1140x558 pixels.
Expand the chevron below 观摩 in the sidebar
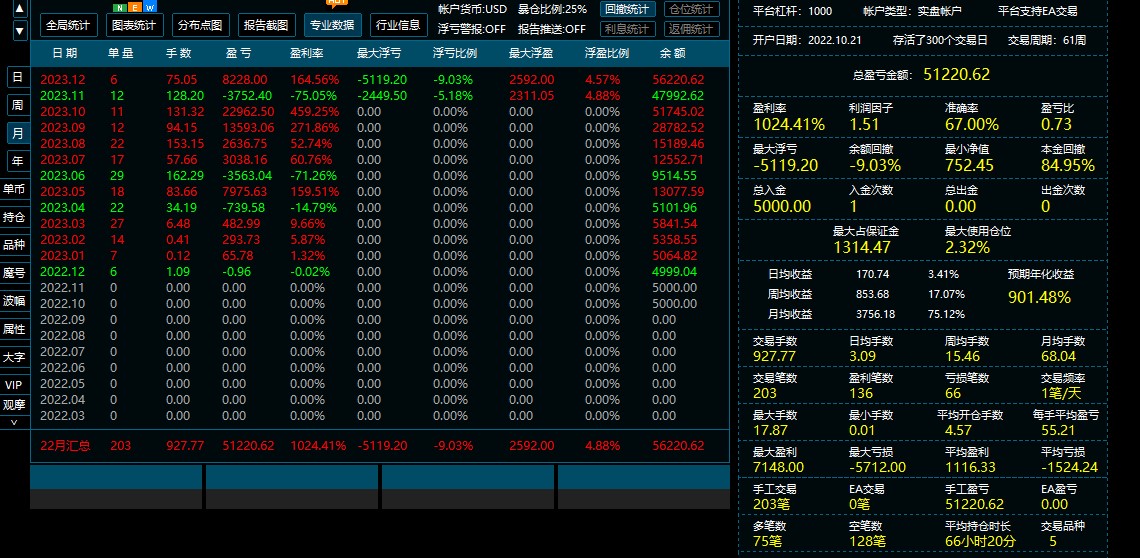(15, 422)
